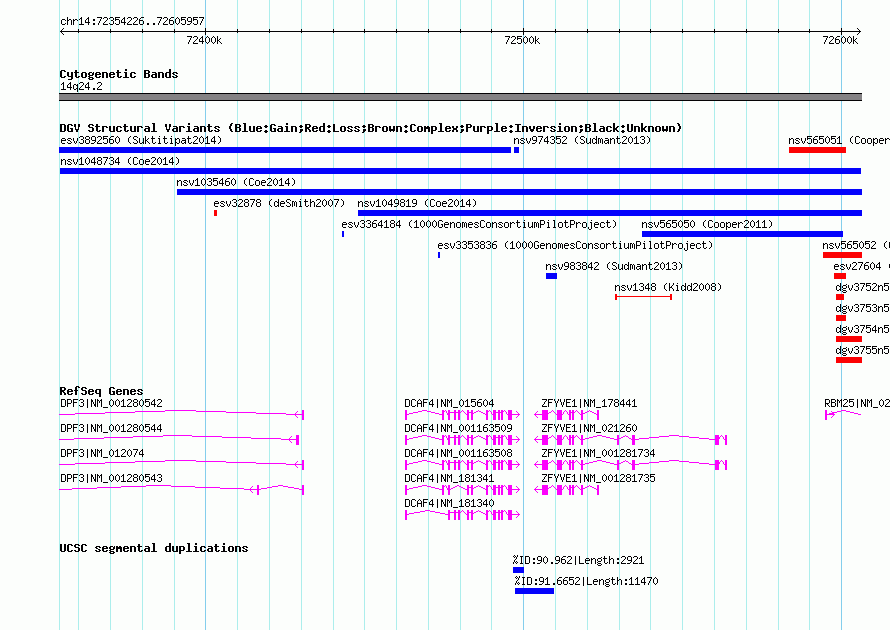Select the dgv3753n5 variant label
This screenshot has height=630, width=890.
pos(862,308)
